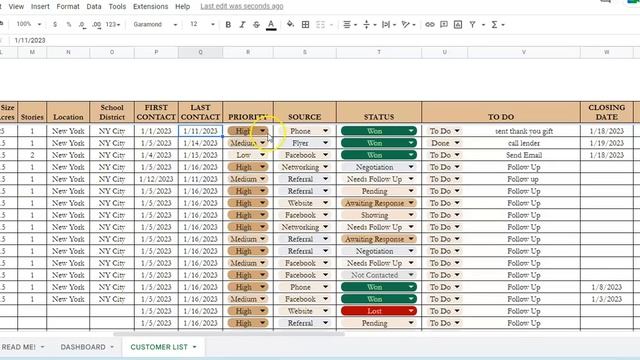Click the create filter icon
Screen dimensions: 640x360
point(472,24)
